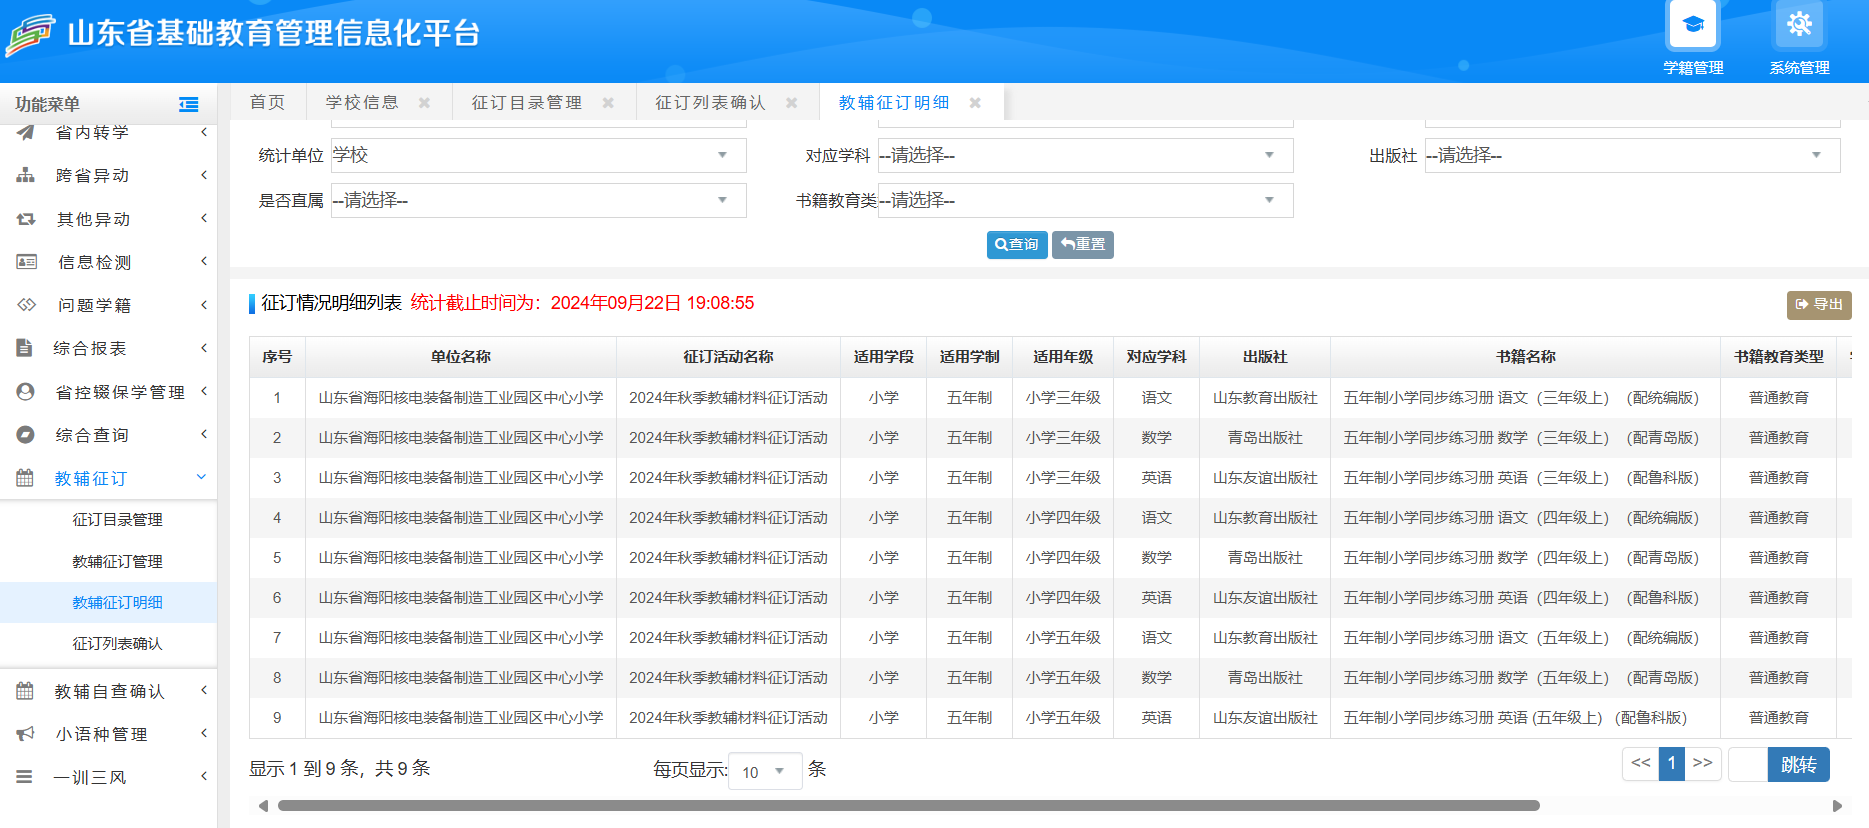Go to previous page with << button
Viewport: 1869px width, 828px height.
pos(1641,763)
